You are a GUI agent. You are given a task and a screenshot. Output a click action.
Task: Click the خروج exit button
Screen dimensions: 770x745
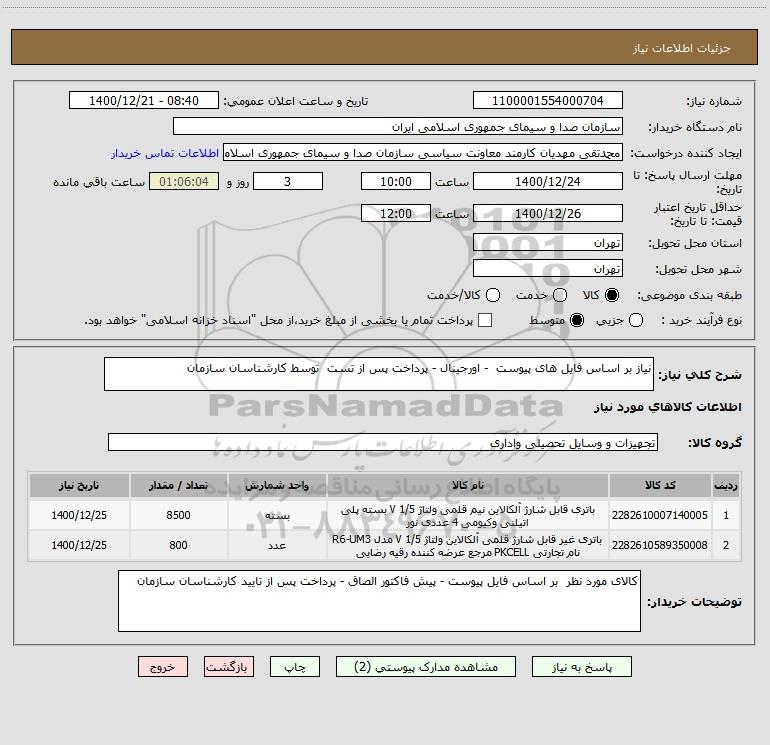tap(163, 667)
